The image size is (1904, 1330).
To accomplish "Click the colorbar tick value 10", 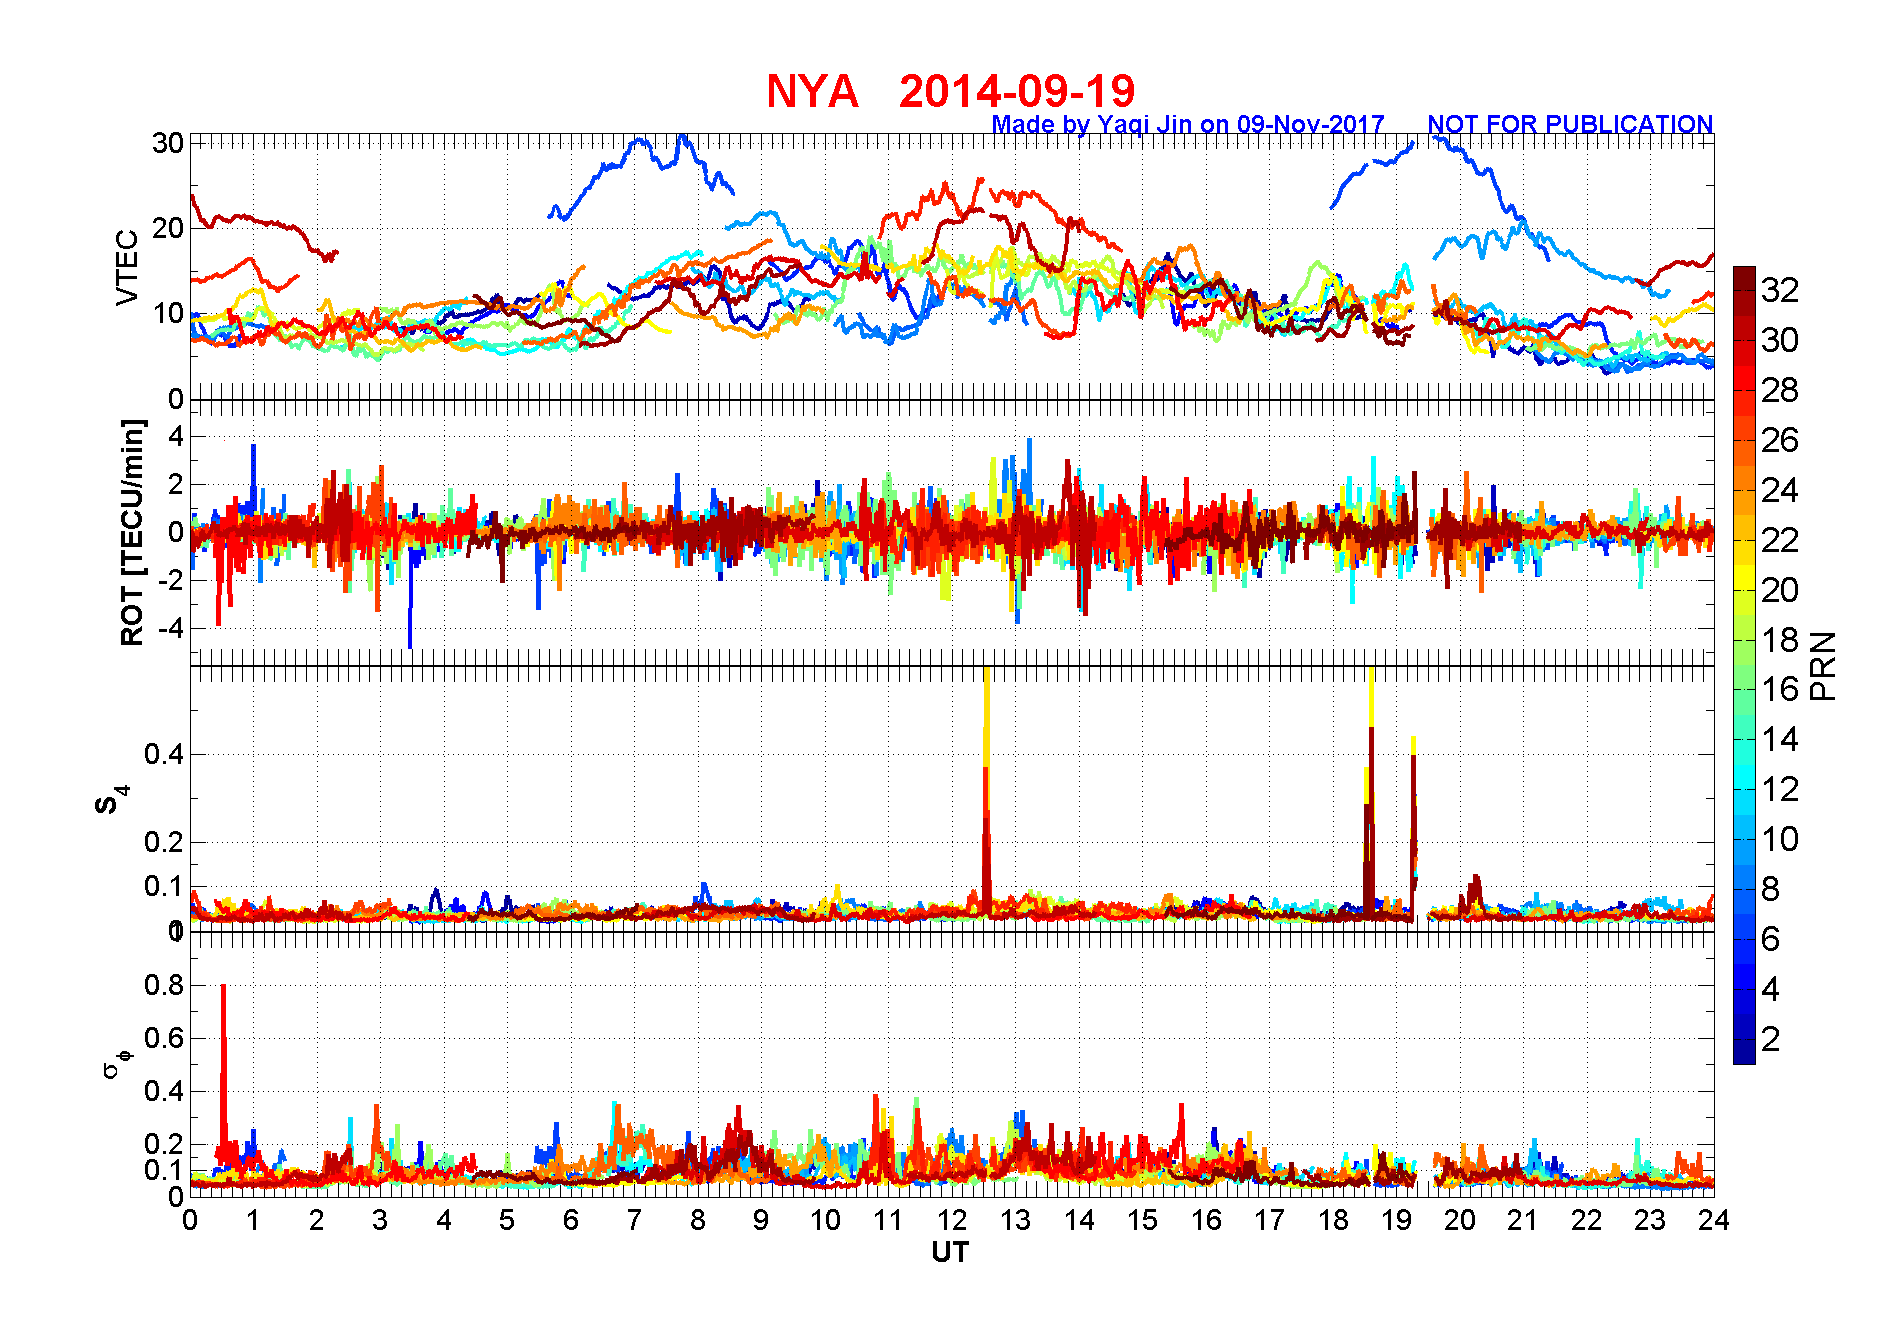I will (x=1780, y=839).
